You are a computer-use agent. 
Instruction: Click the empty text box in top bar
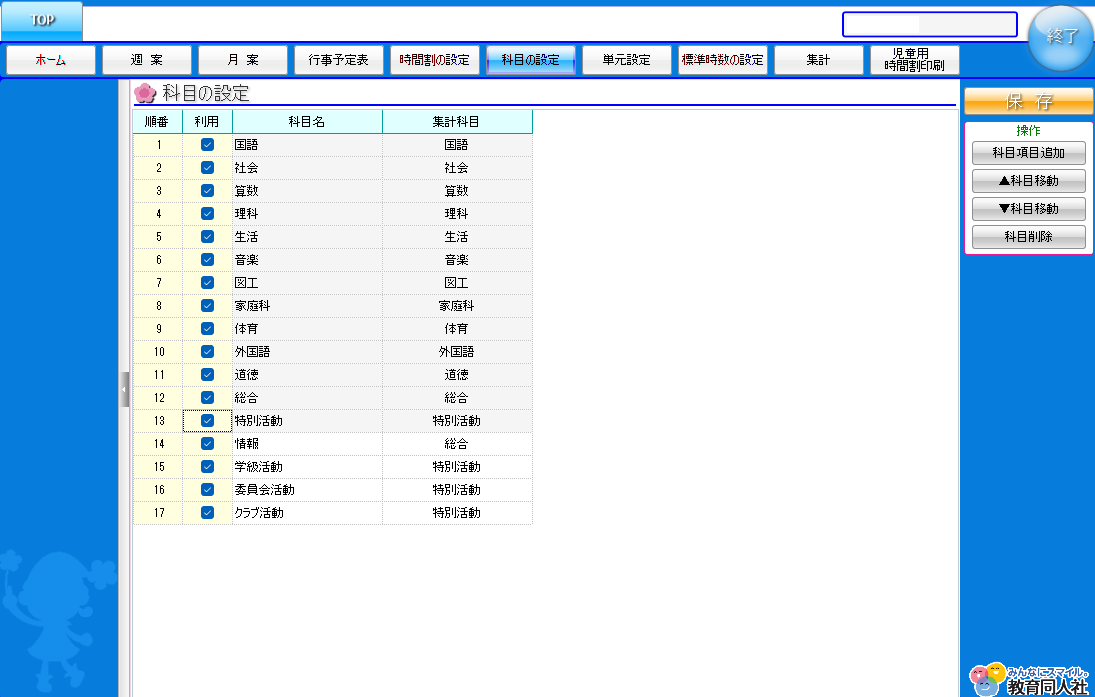pyautogui.click(x=929, y=24)
